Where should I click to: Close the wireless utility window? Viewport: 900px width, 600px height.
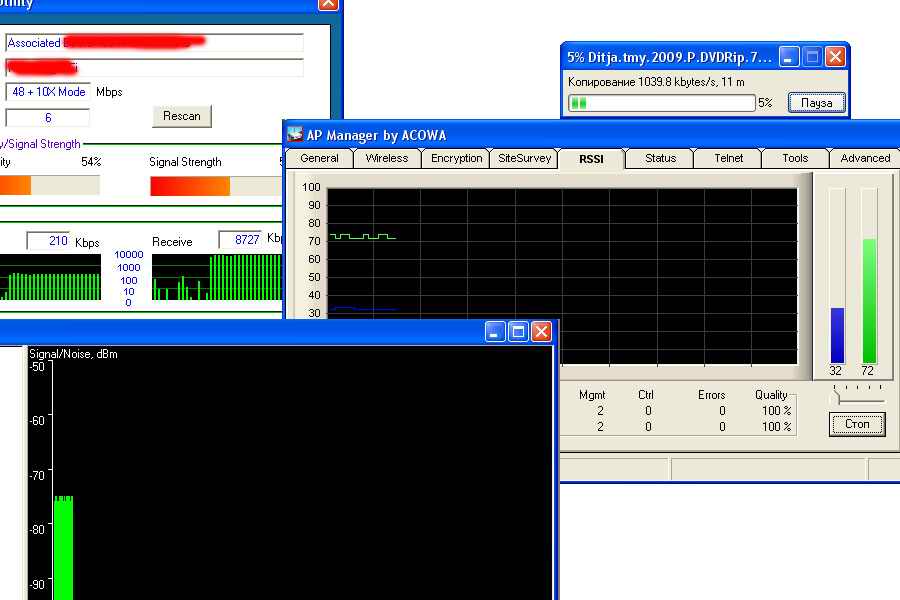pos(328,3)
